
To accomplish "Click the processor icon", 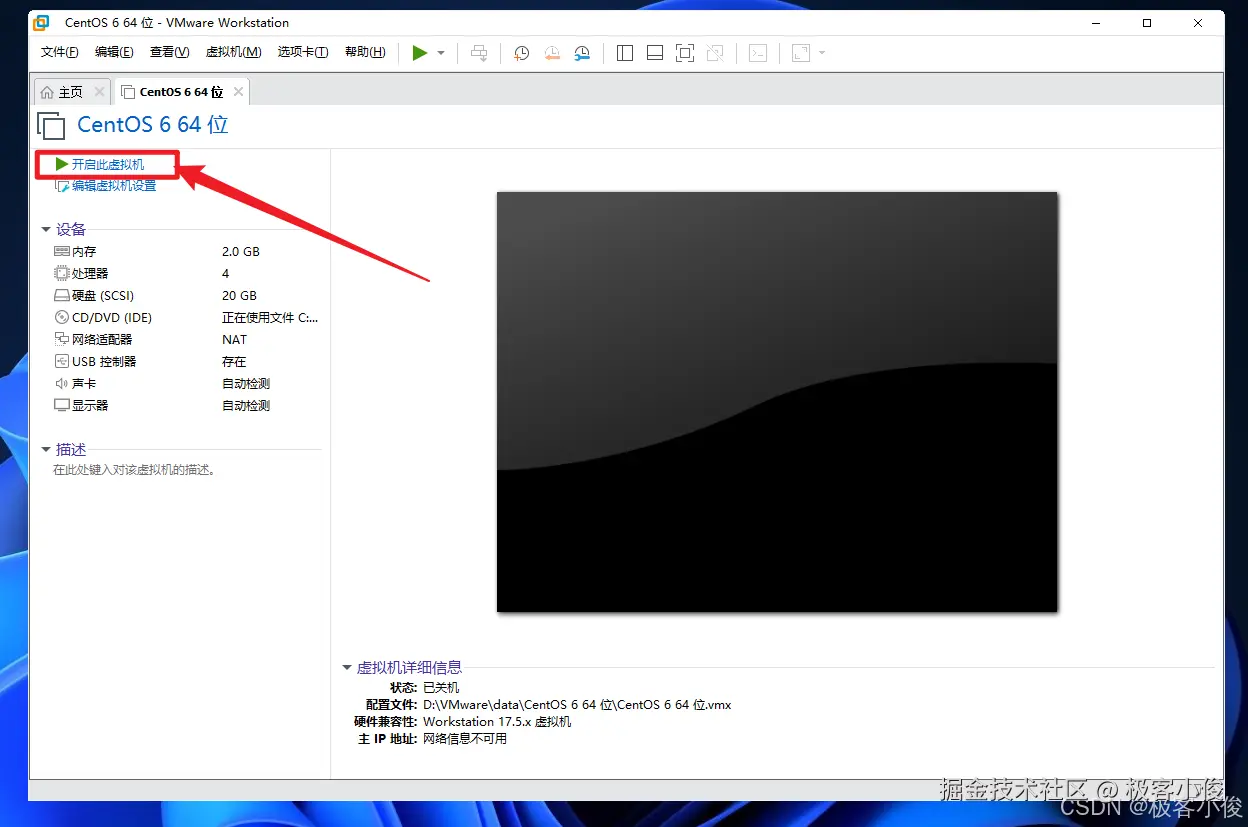I will point(62,274).
